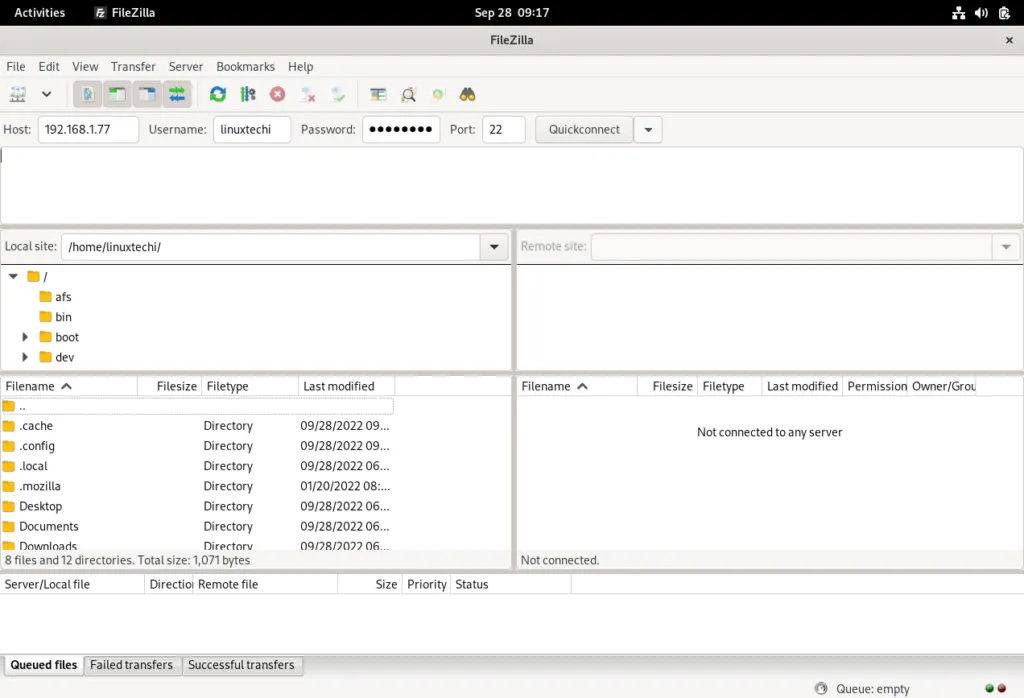Toggle directory comparison
Viewport: 1024px width, 698px height.
pyautogui.click(x=408, y=95)
